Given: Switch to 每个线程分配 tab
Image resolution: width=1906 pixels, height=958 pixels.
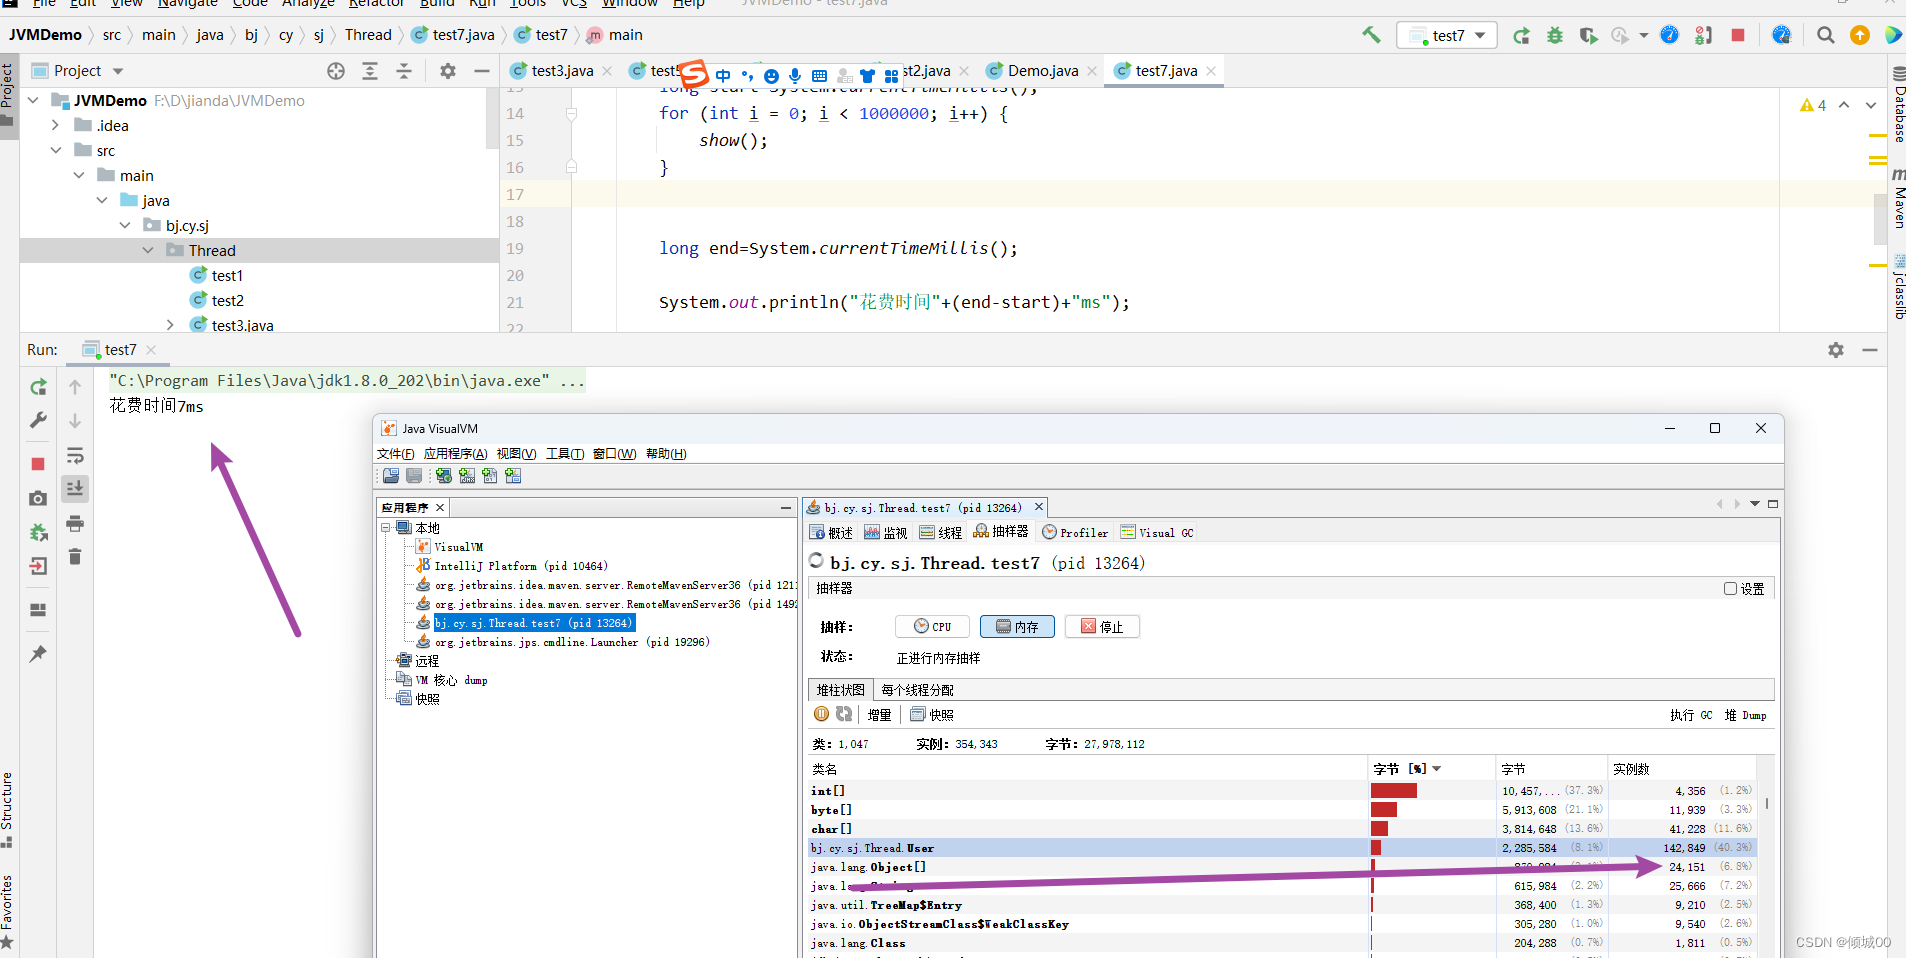Looking at the screenshot, I should [x=917, y=690].
